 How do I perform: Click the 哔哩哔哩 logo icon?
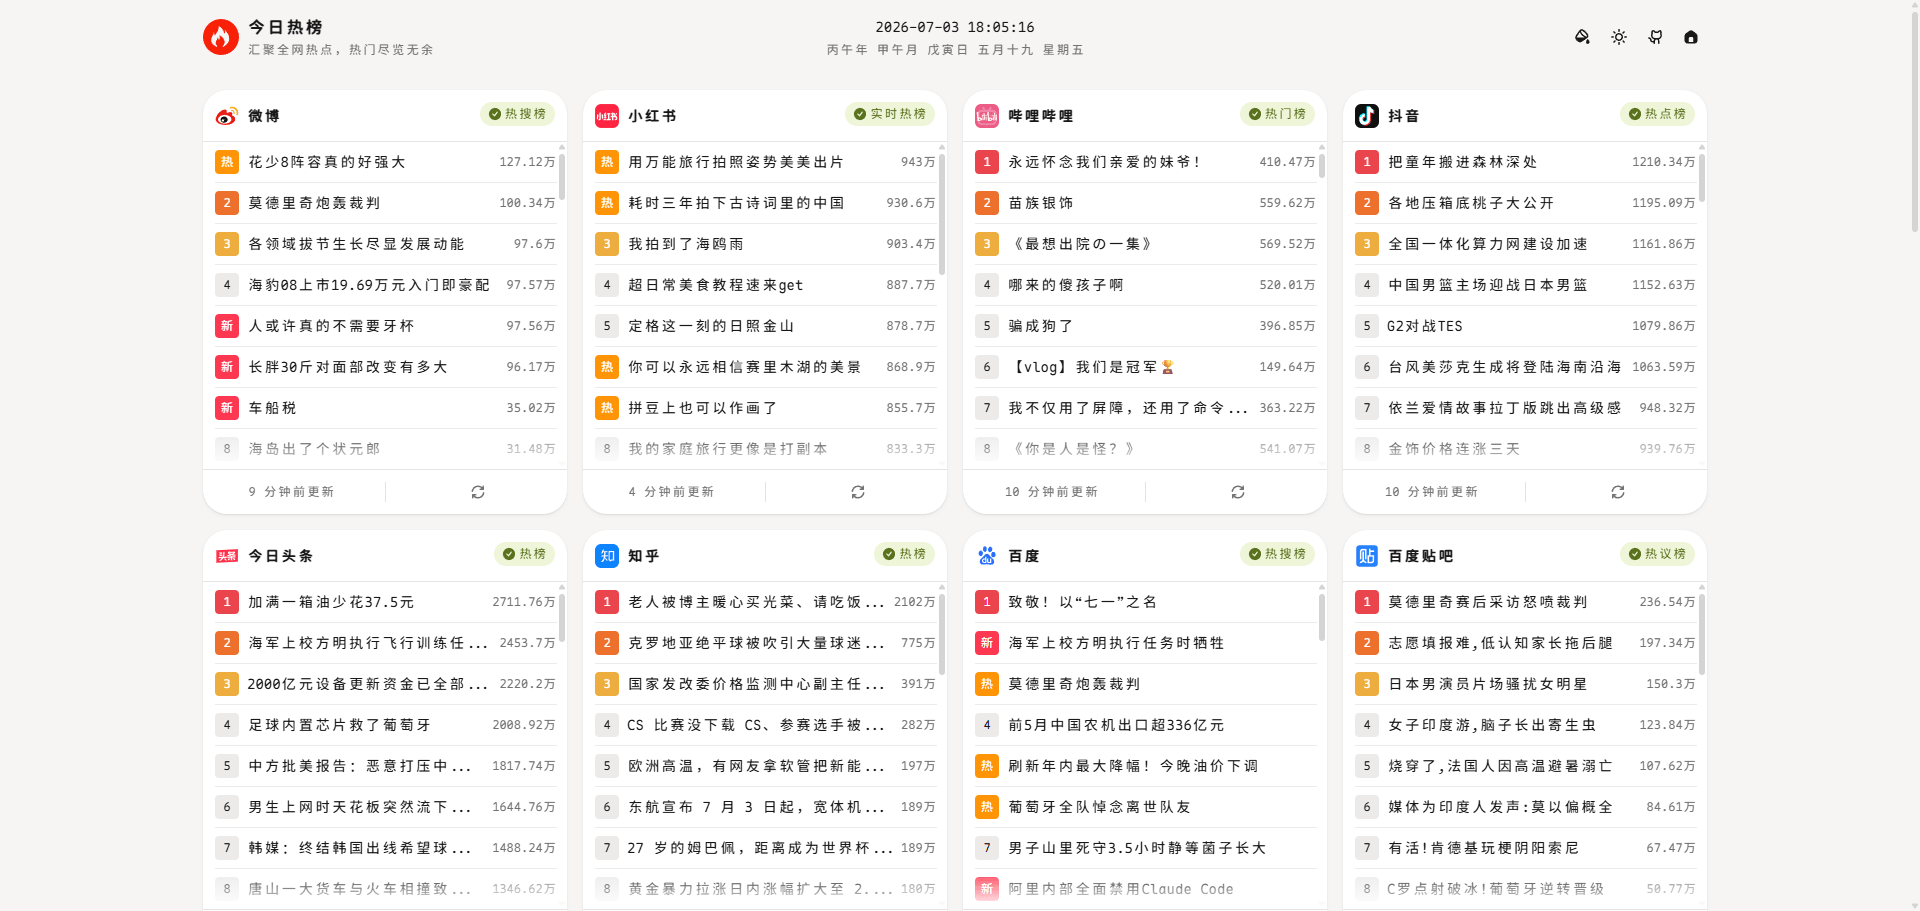click(987, 116)
